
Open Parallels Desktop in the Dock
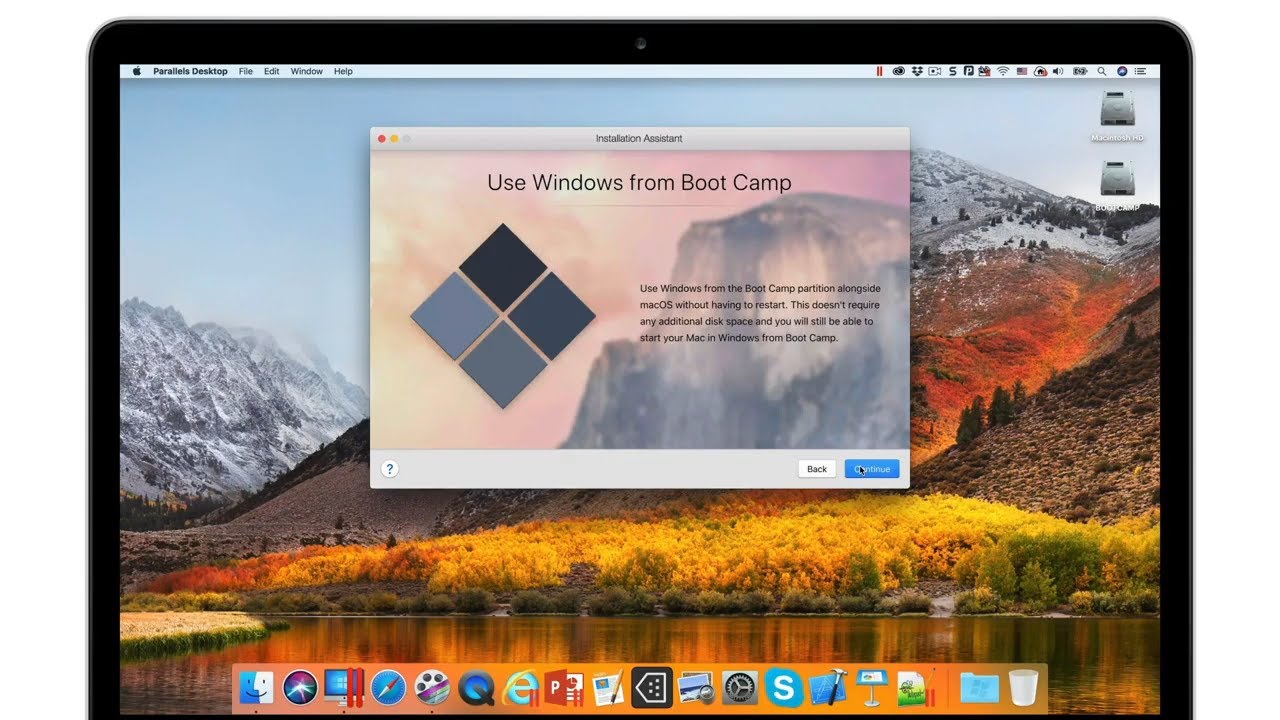coord(343,687)
